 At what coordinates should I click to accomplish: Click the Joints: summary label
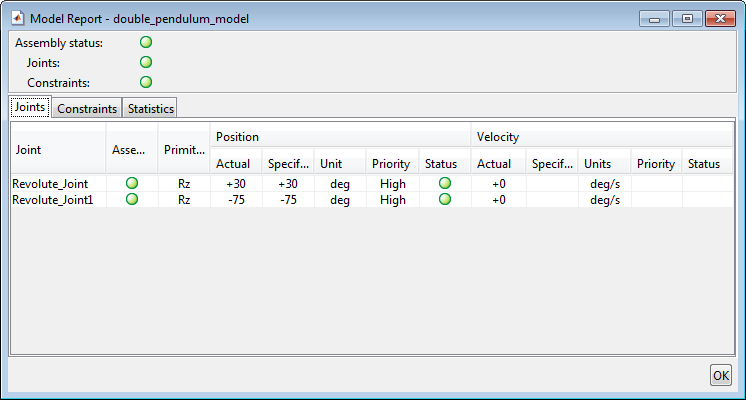pos(43,63)
